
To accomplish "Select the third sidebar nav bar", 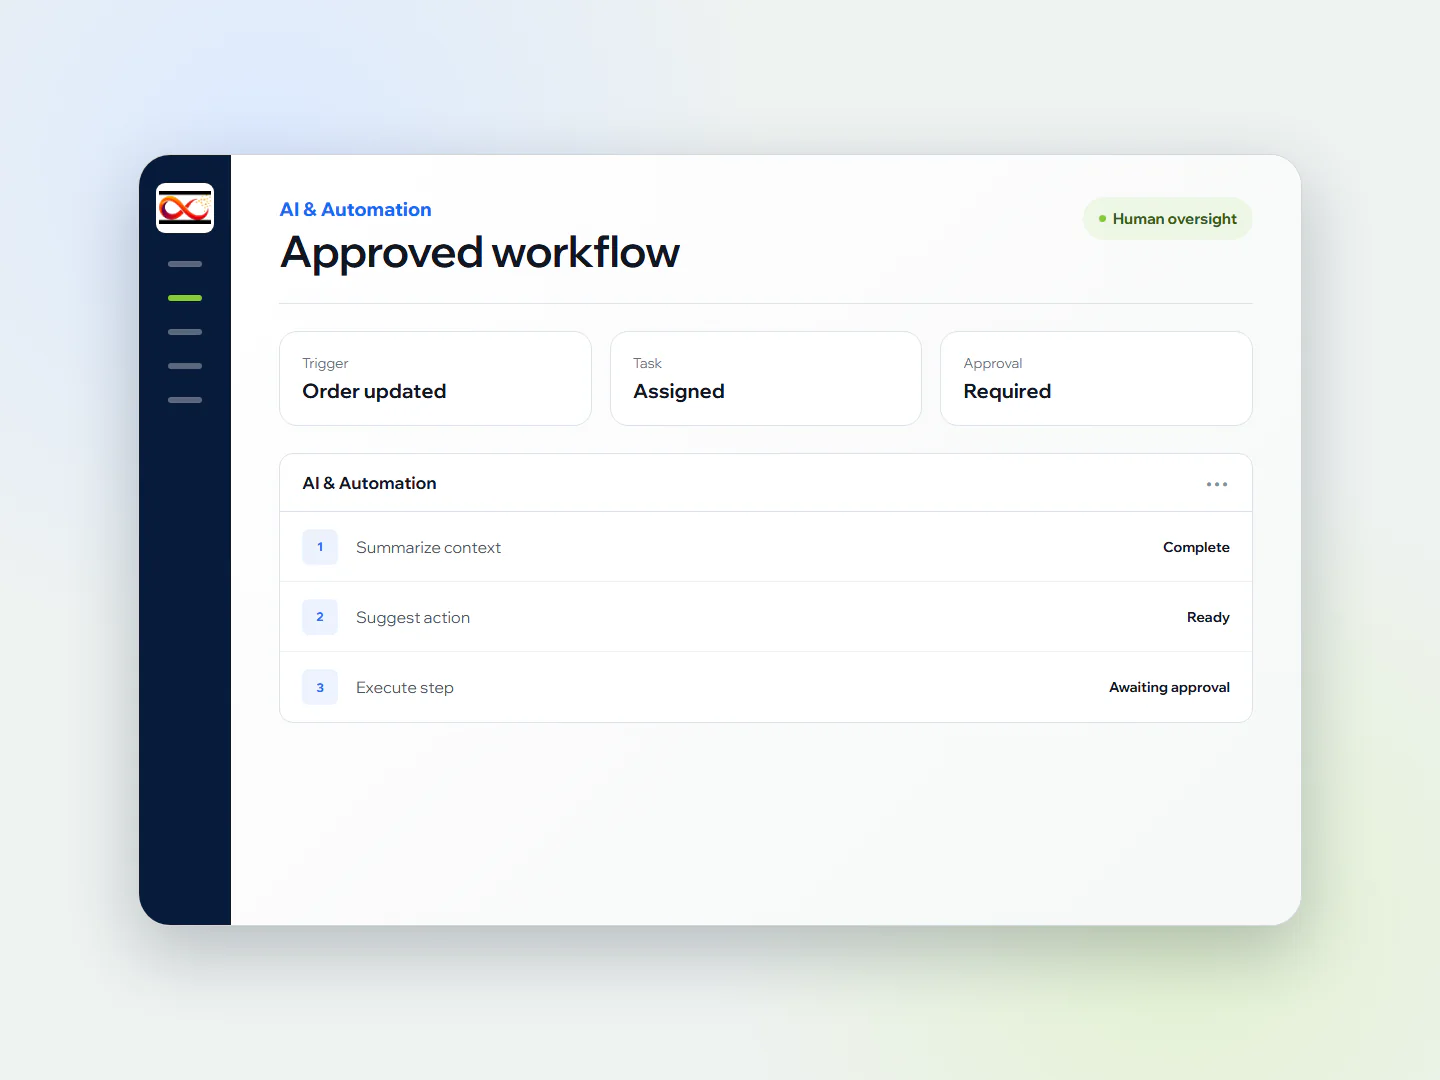I will pyautogui.click(x=185, y=332).
